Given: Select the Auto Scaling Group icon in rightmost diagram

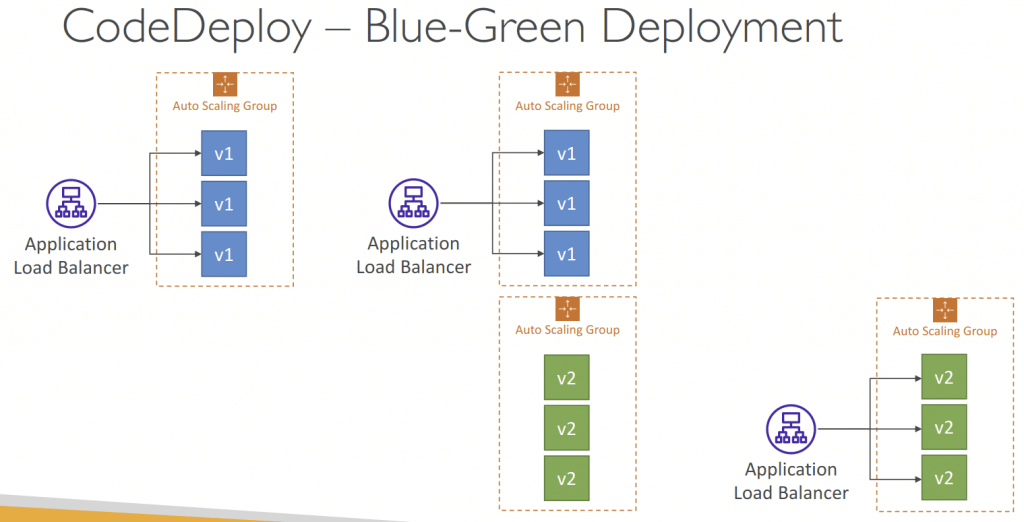Looking at the screenshot, I should (x=945, y=310).
